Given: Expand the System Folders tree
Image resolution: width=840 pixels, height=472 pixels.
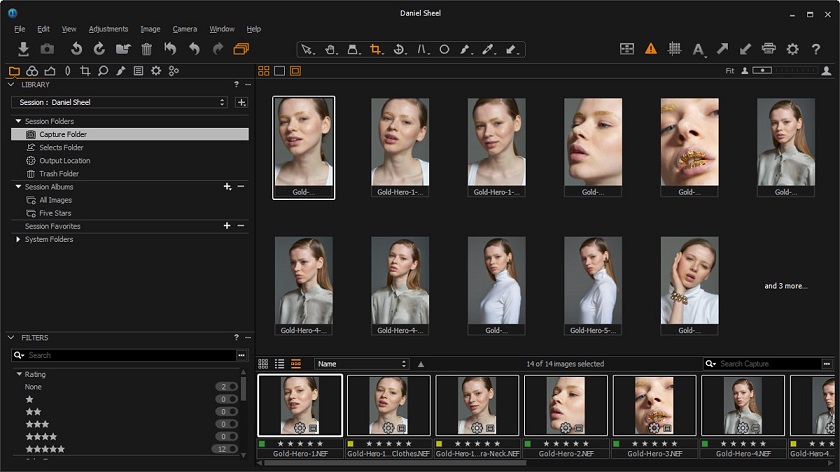Looking at the screenshot, I should (18, 239).
